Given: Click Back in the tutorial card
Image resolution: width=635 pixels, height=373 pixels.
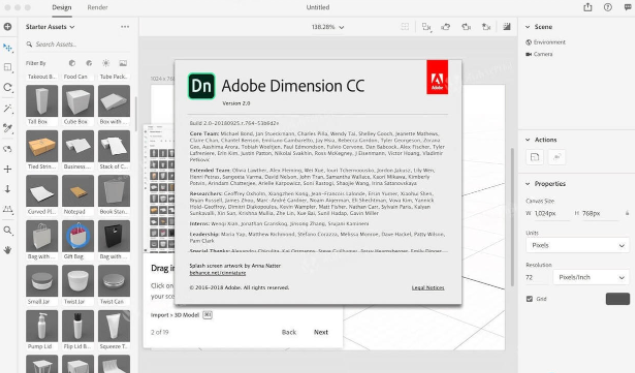Looking at the screenshot, I should pyautogui.click(x=289, y=332).
